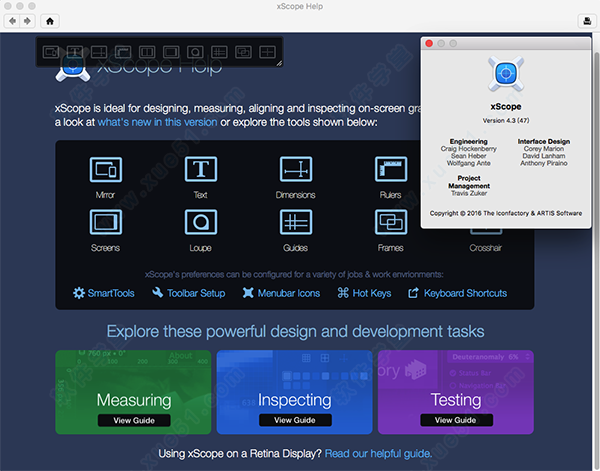Open the Keyboard Shortcuts link

[x=458, y=293]
